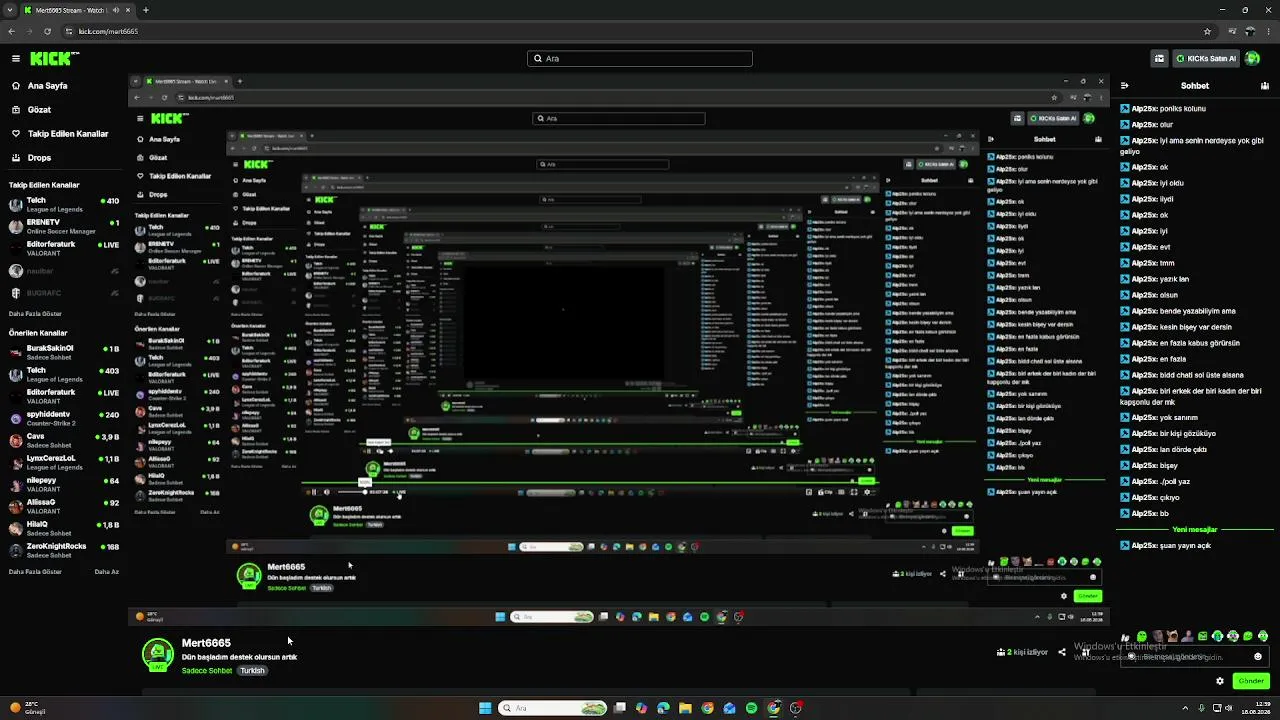
Task: Click stream title "Dün başladım destek olursun artık"
Action: 240,657
